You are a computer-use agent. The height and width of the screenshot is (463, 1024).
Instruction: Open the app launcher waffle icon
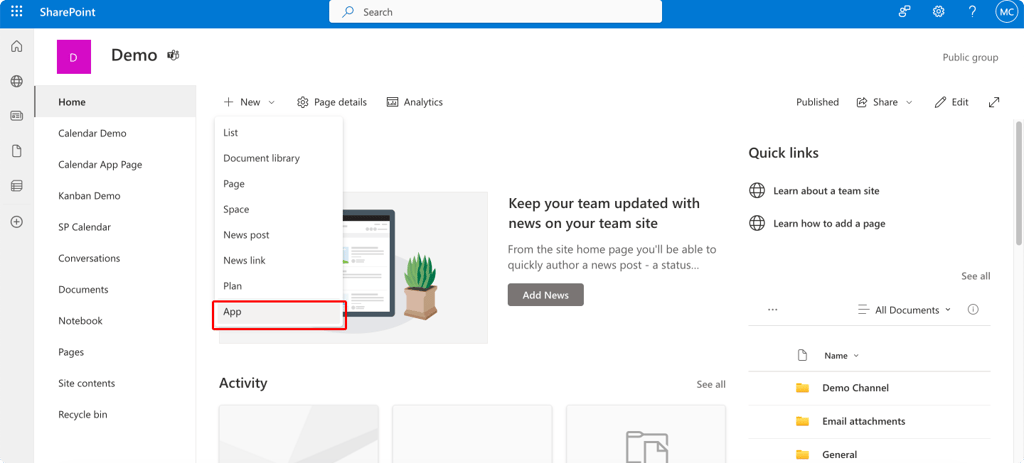17,12
